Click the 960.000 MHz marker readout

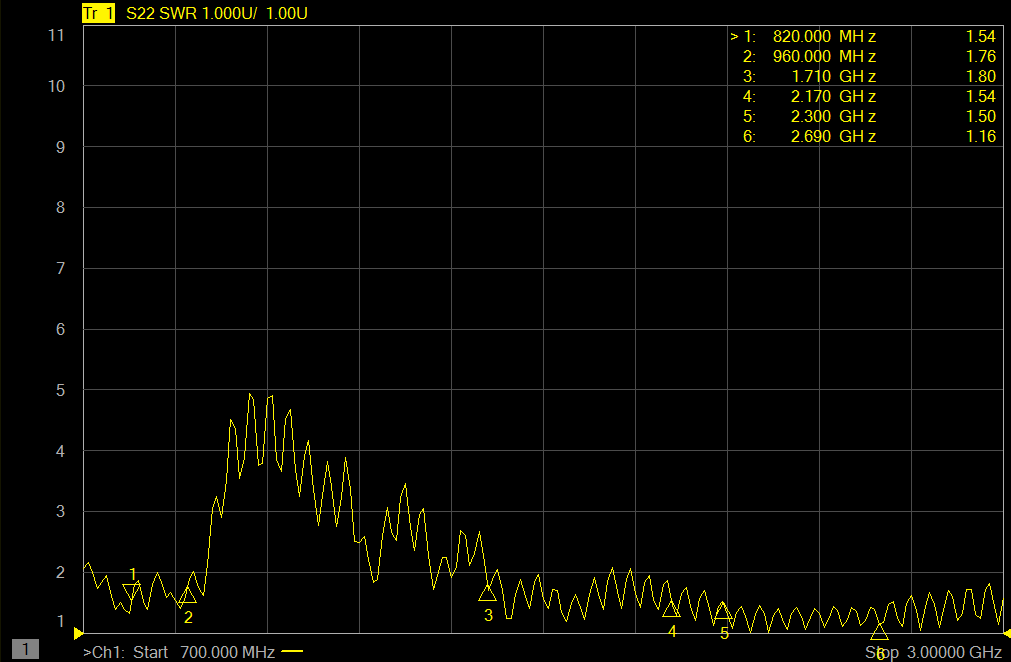(x=824, y=57)
